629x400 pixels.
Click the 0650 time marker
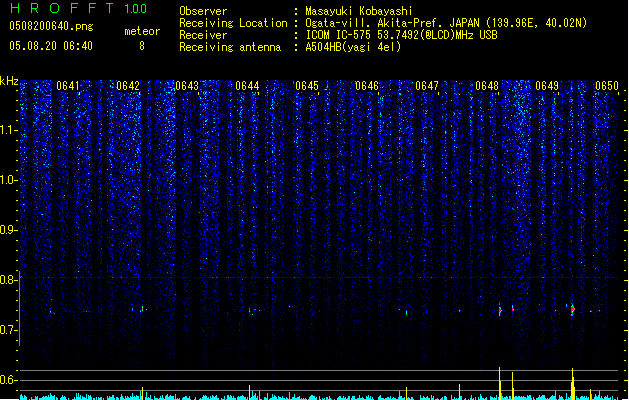607,86
